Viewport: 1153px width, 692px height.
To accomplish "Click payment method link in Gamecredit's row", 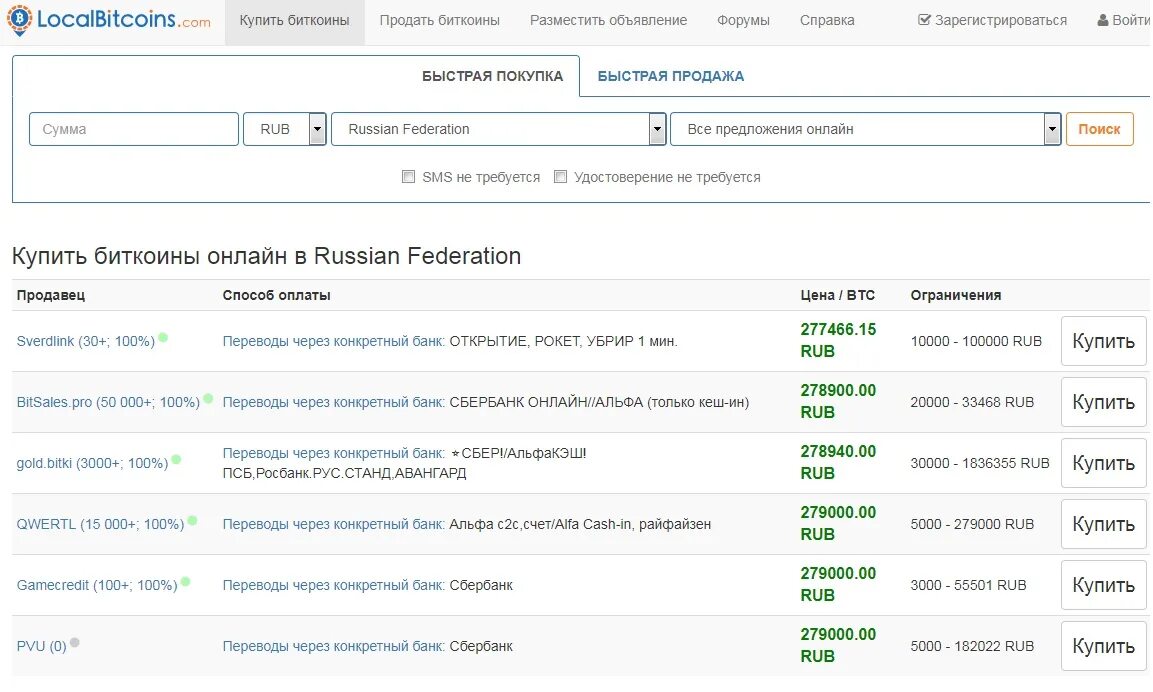I will pos(334,585).
